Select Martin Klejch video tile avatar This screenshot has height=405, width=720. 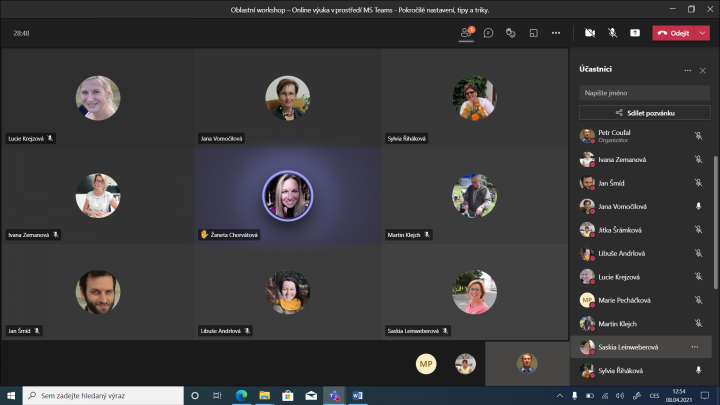coord(474,195)
